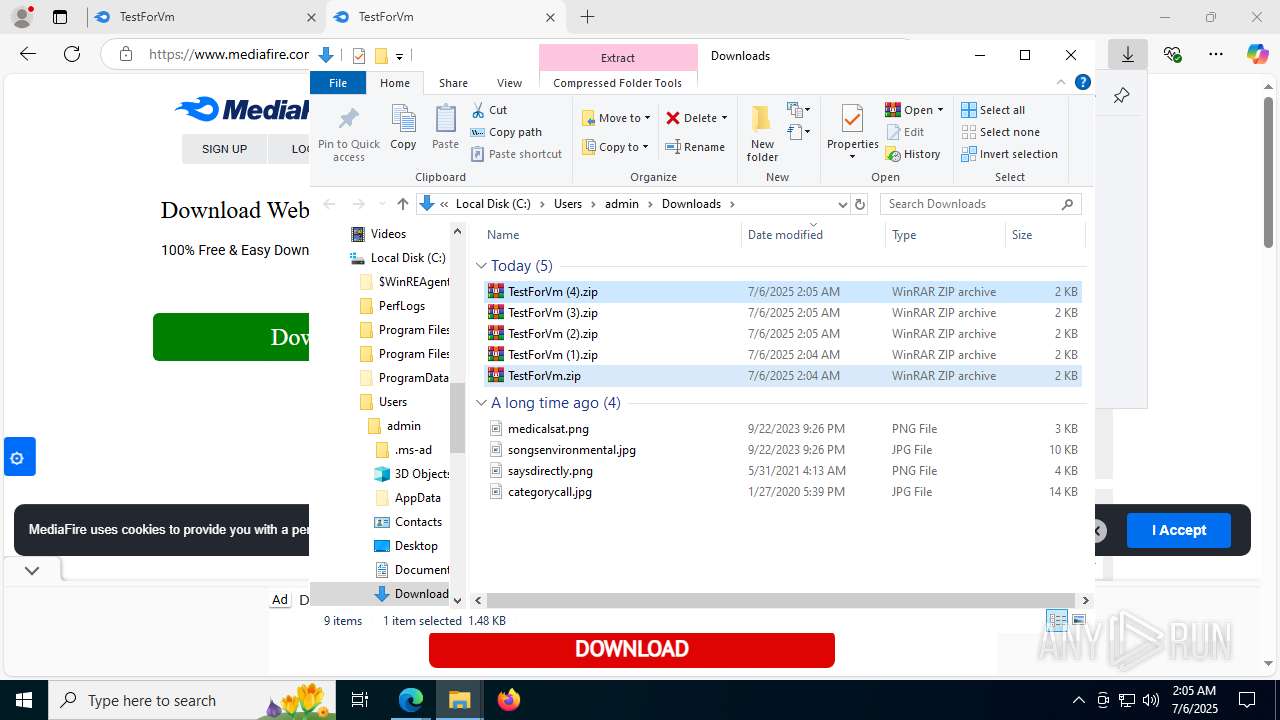Click the History command
This screenshot has height=720, width=1280.
tap(913, 154)
